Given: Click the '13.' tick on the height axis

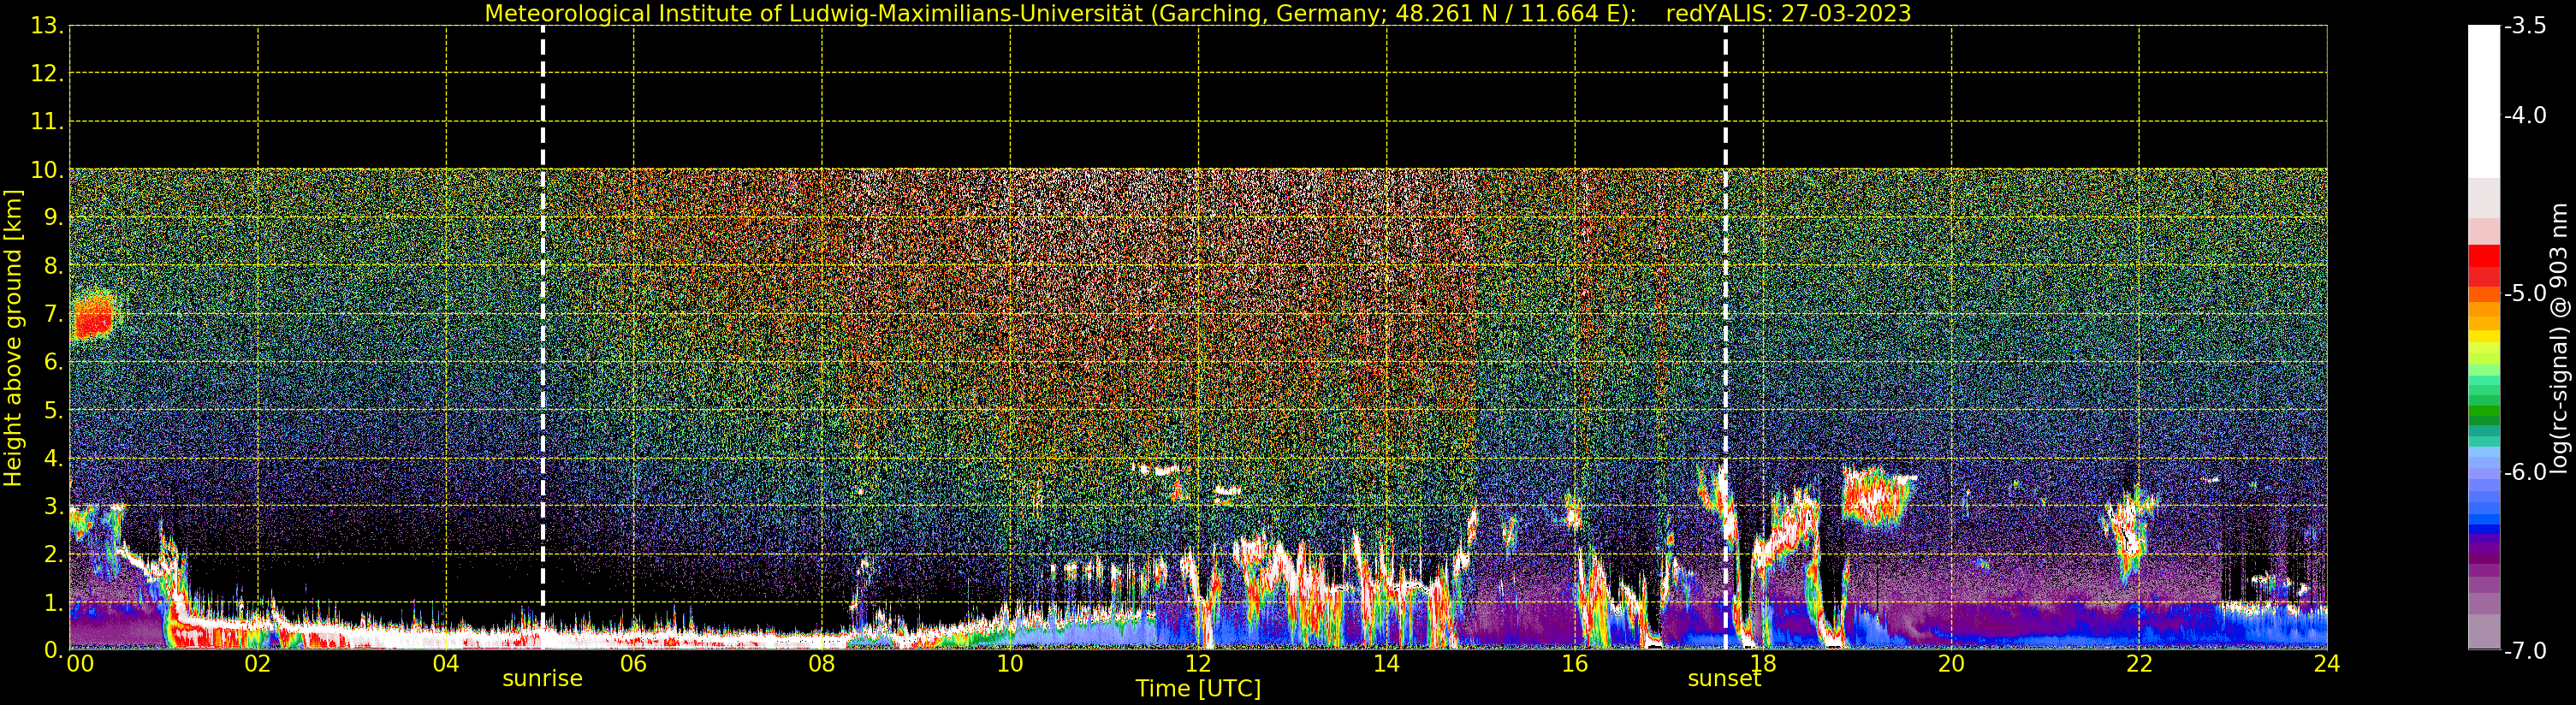Looking at the screenshot, I should point(47,26).
